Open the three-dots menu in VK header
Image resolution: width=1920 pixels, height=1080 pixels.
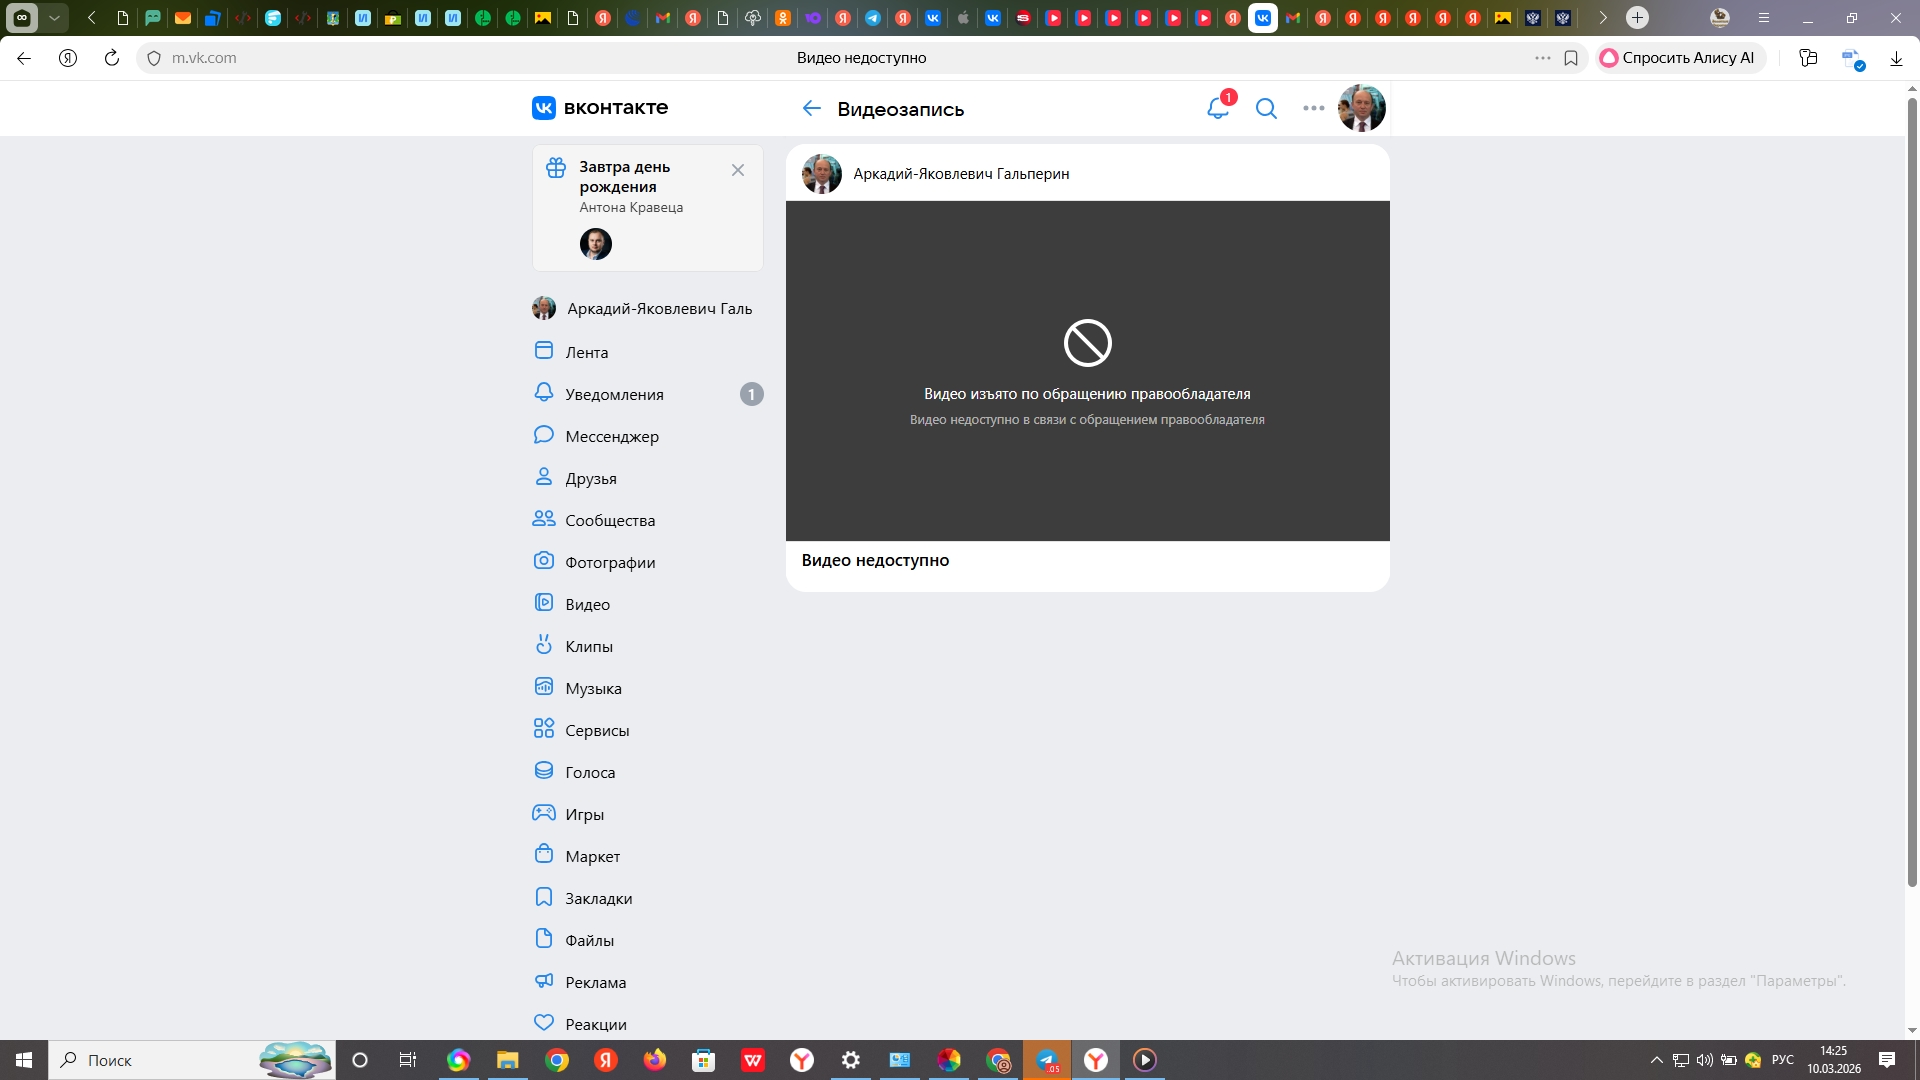tap(1313, 108)
